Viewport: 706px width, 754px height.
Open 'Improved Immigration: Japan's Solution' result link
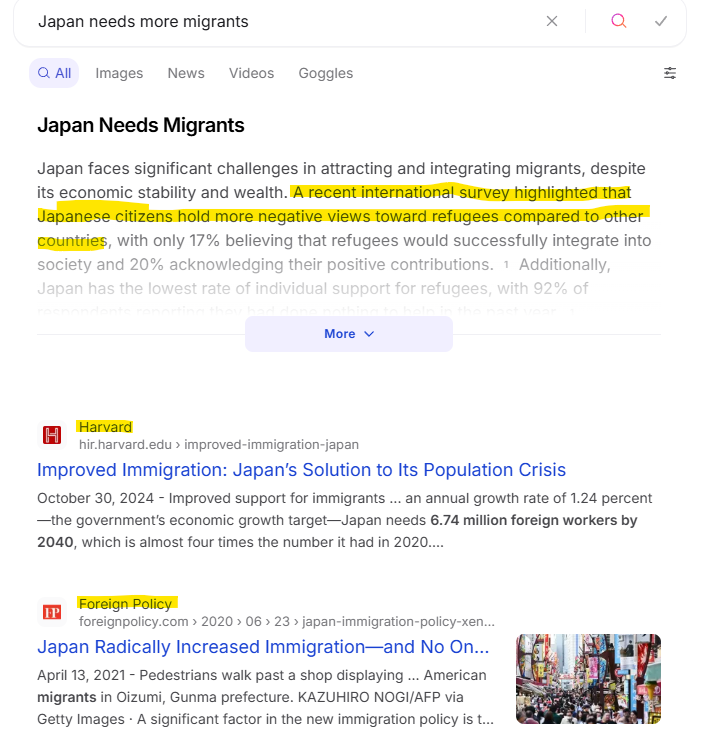[302, 470]
